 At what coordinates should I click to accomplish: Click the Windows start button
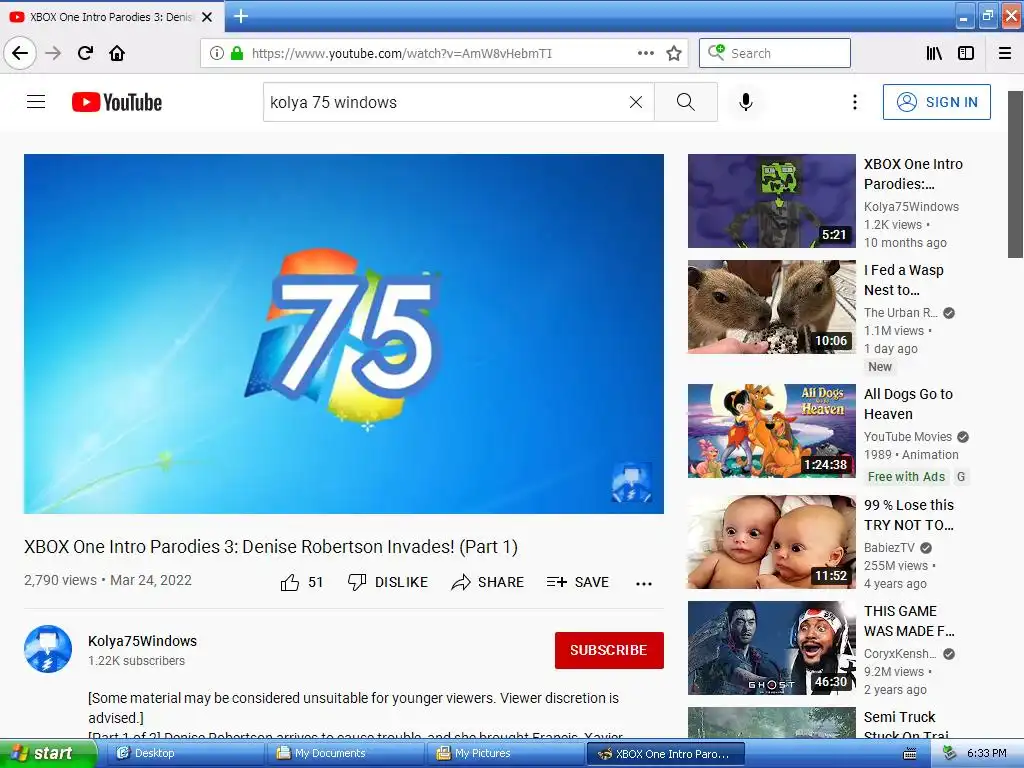(47, 753)
